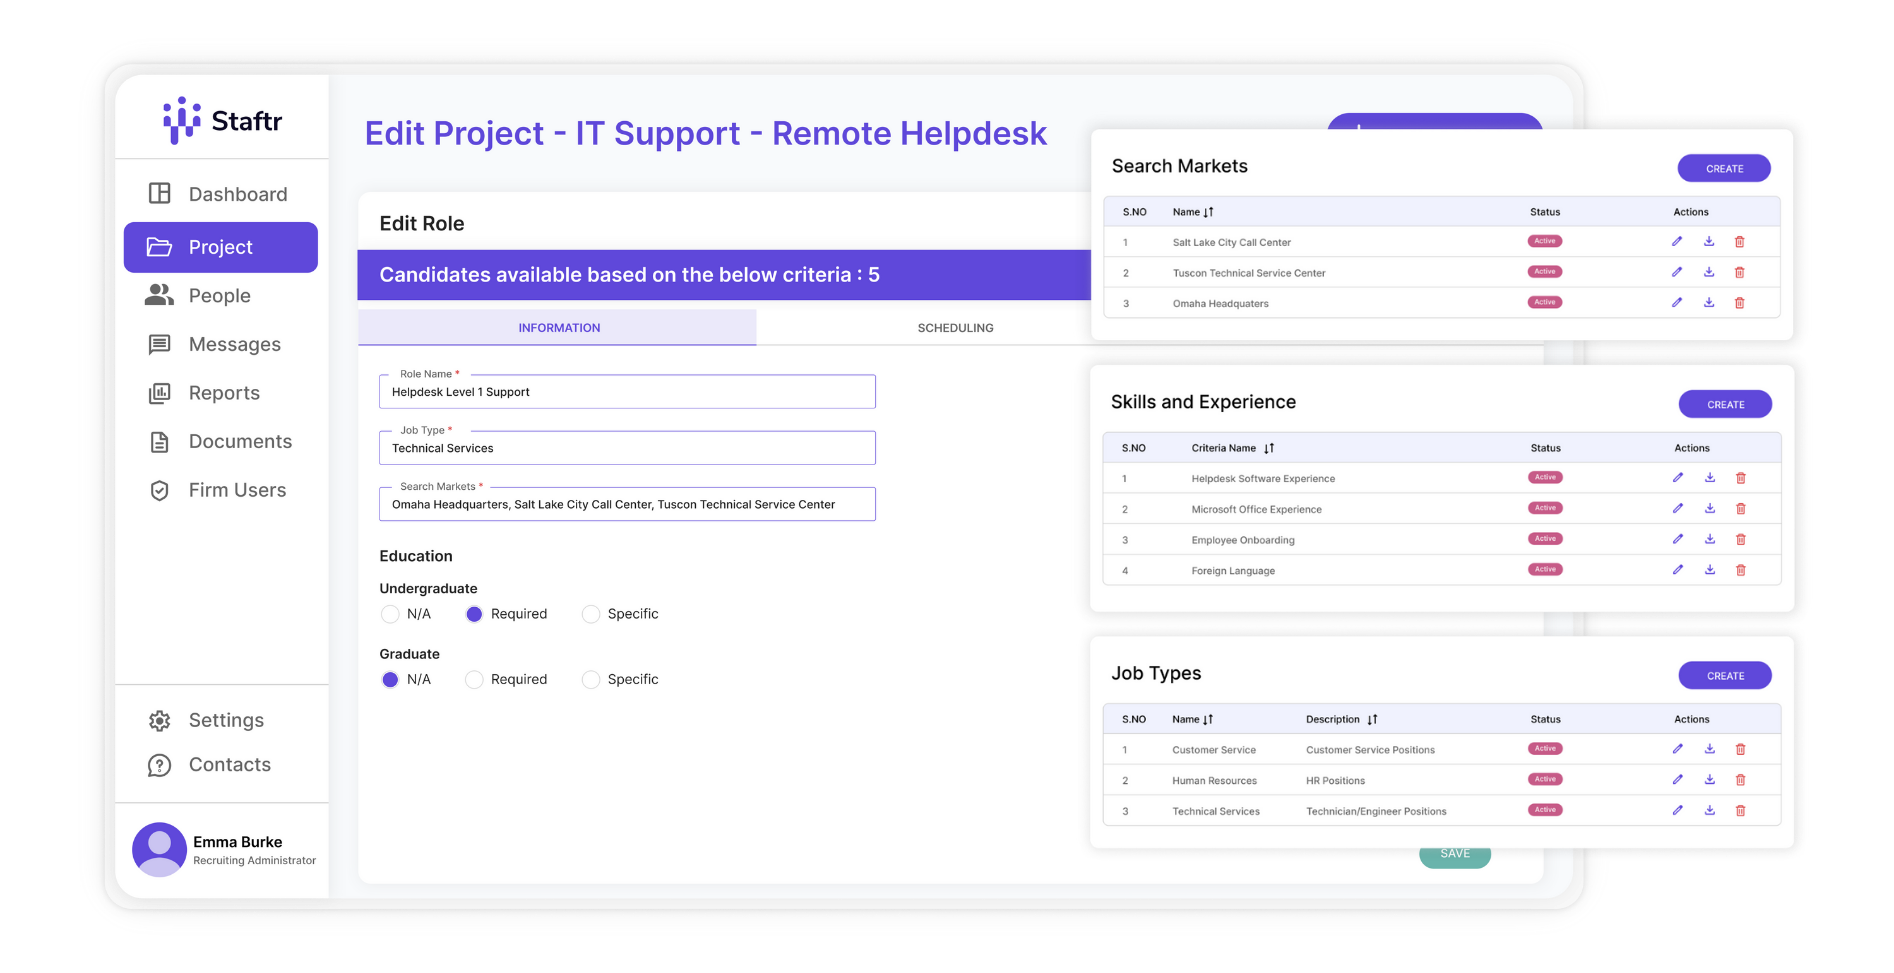Screen dimensions: 1894x973
Task: Open the Search Markets multi-select field
Action: [627, 504]
